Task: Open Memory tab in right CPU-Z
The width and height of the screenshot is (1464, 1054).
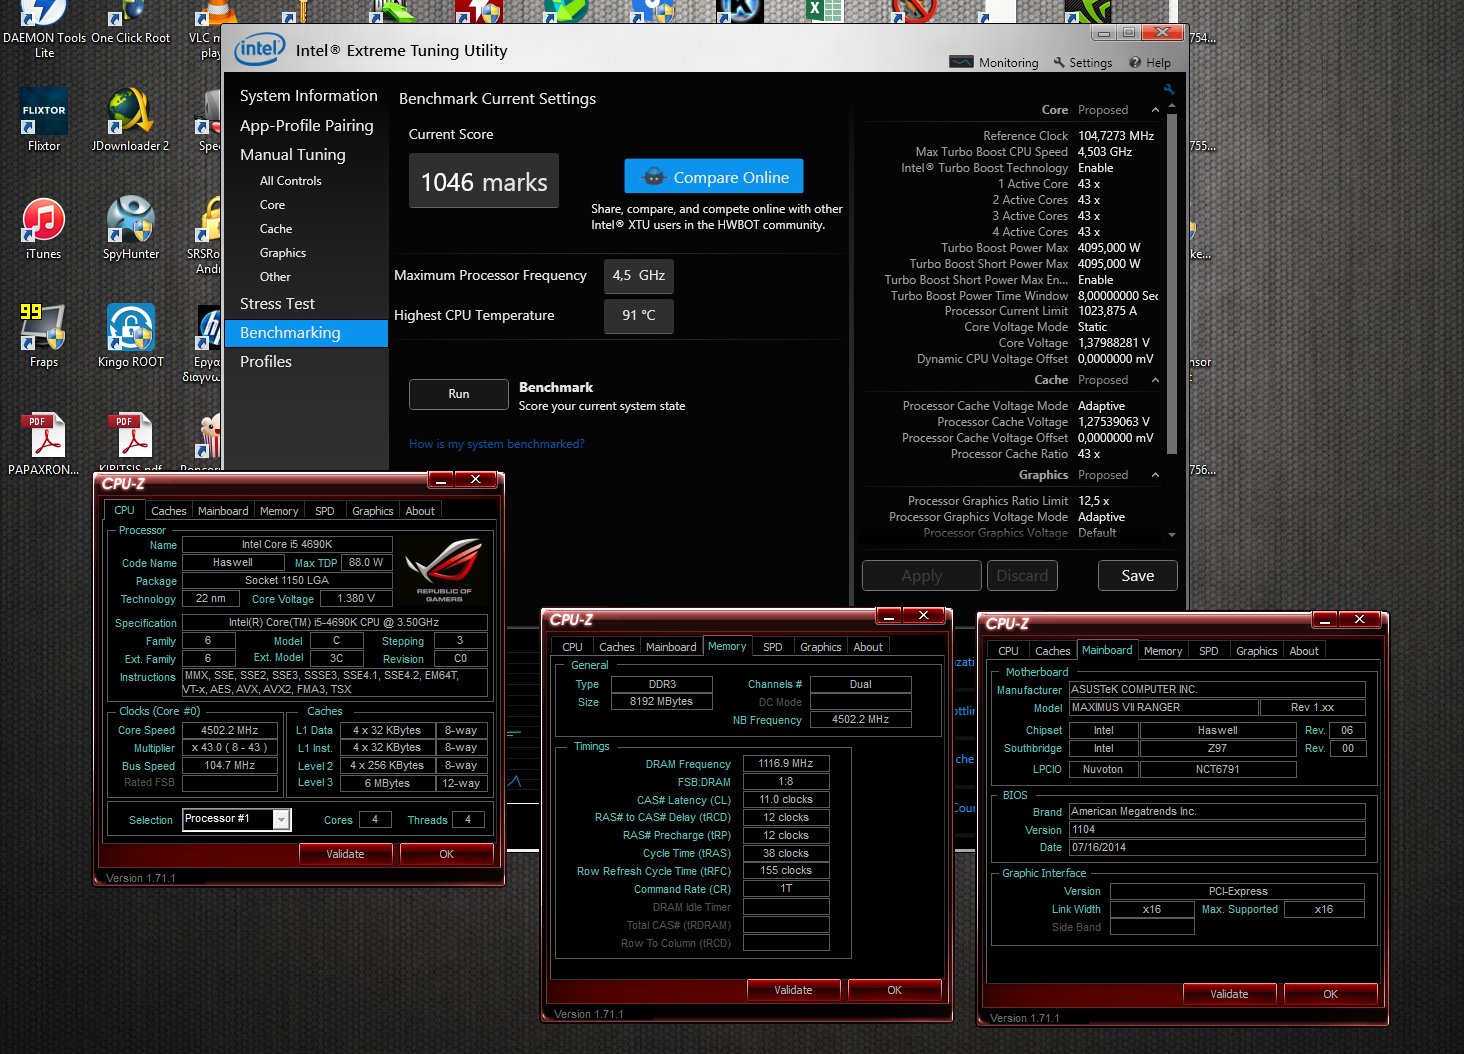Action: click(1163, 651)
